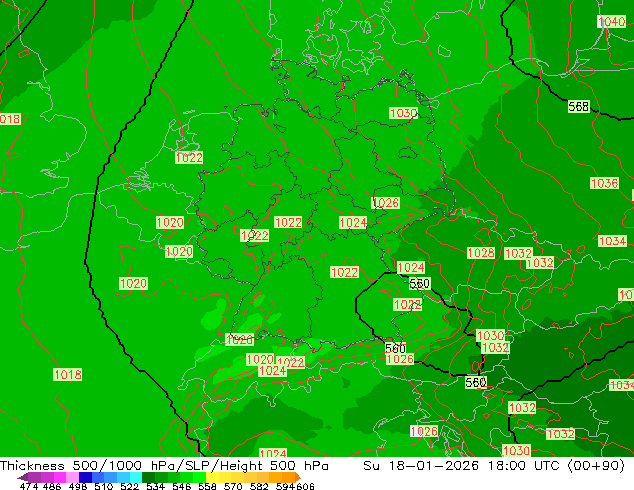Select the map title 'Thickness 500/1000 hPa/SLP/Height 500 hPa'
The width and height of the screenshot is (634, 490).
(x=164, y=465)
